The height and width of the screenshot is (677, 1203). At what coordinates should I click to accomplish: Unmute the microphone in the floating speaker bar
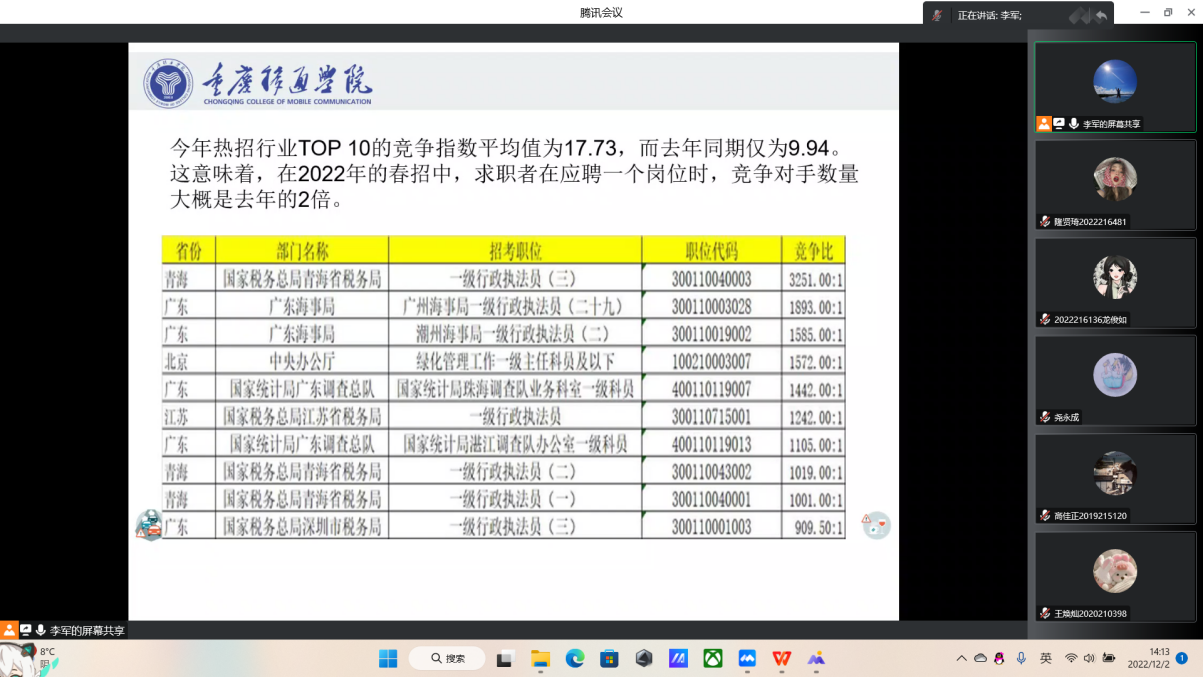tap(937, 15)
